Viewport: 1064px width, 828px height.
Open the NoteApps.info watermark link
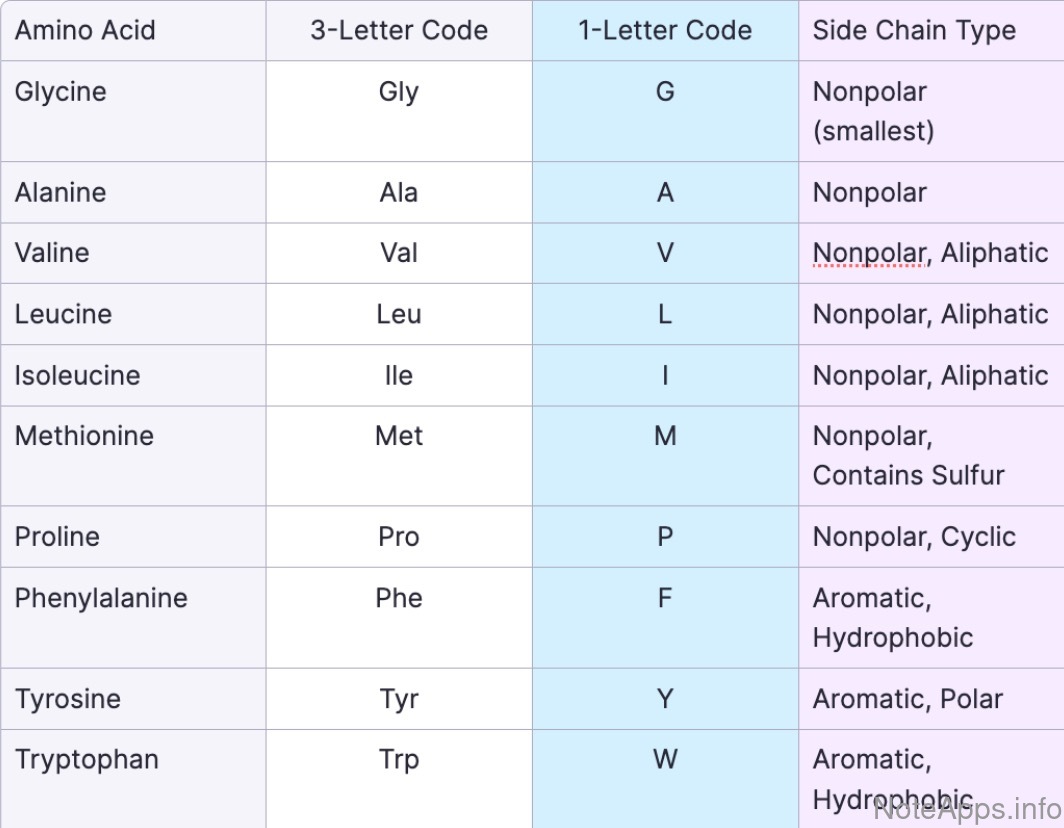(965, 807)
